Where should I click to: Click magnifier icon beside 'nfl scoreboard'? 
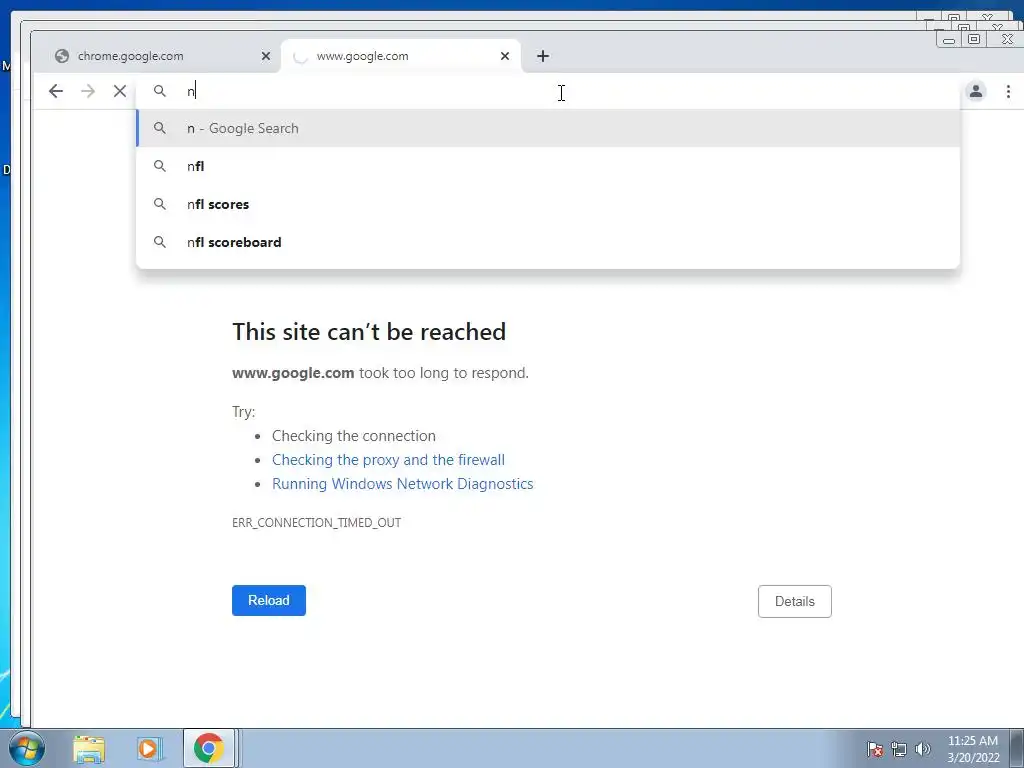click(x=159, y=242)
